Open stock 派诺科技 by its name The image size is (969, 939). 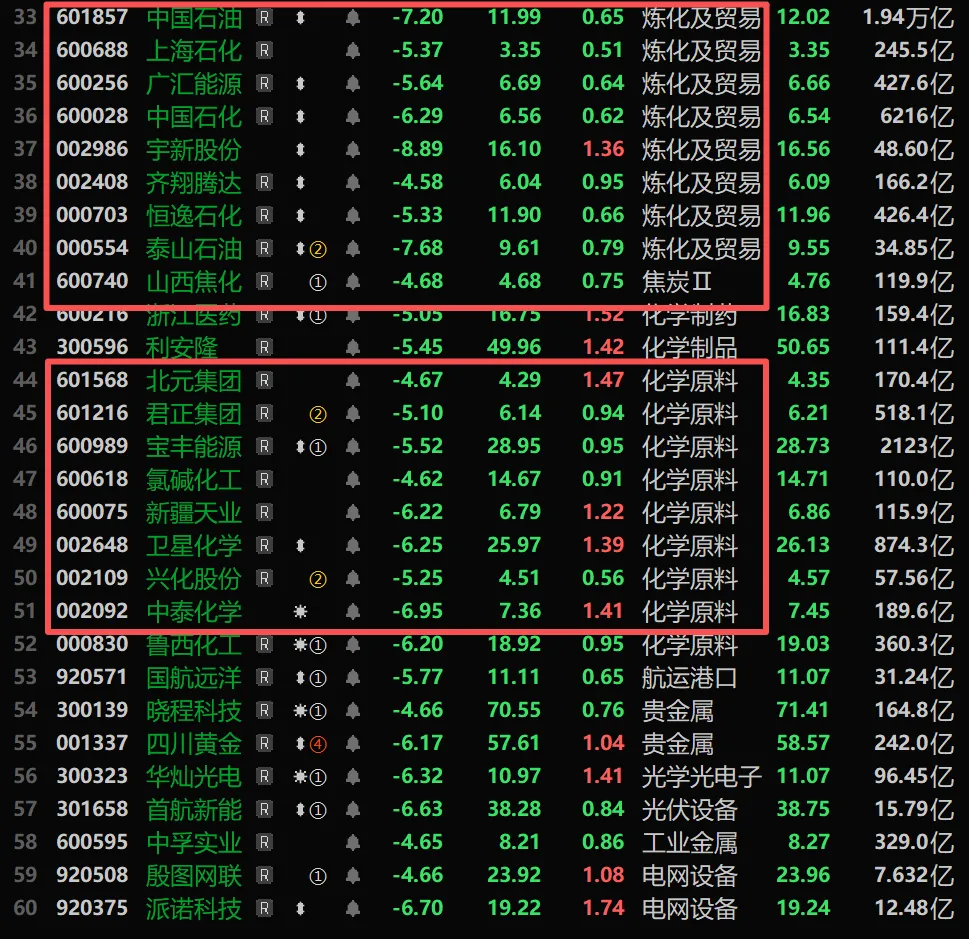pos(194,909)
